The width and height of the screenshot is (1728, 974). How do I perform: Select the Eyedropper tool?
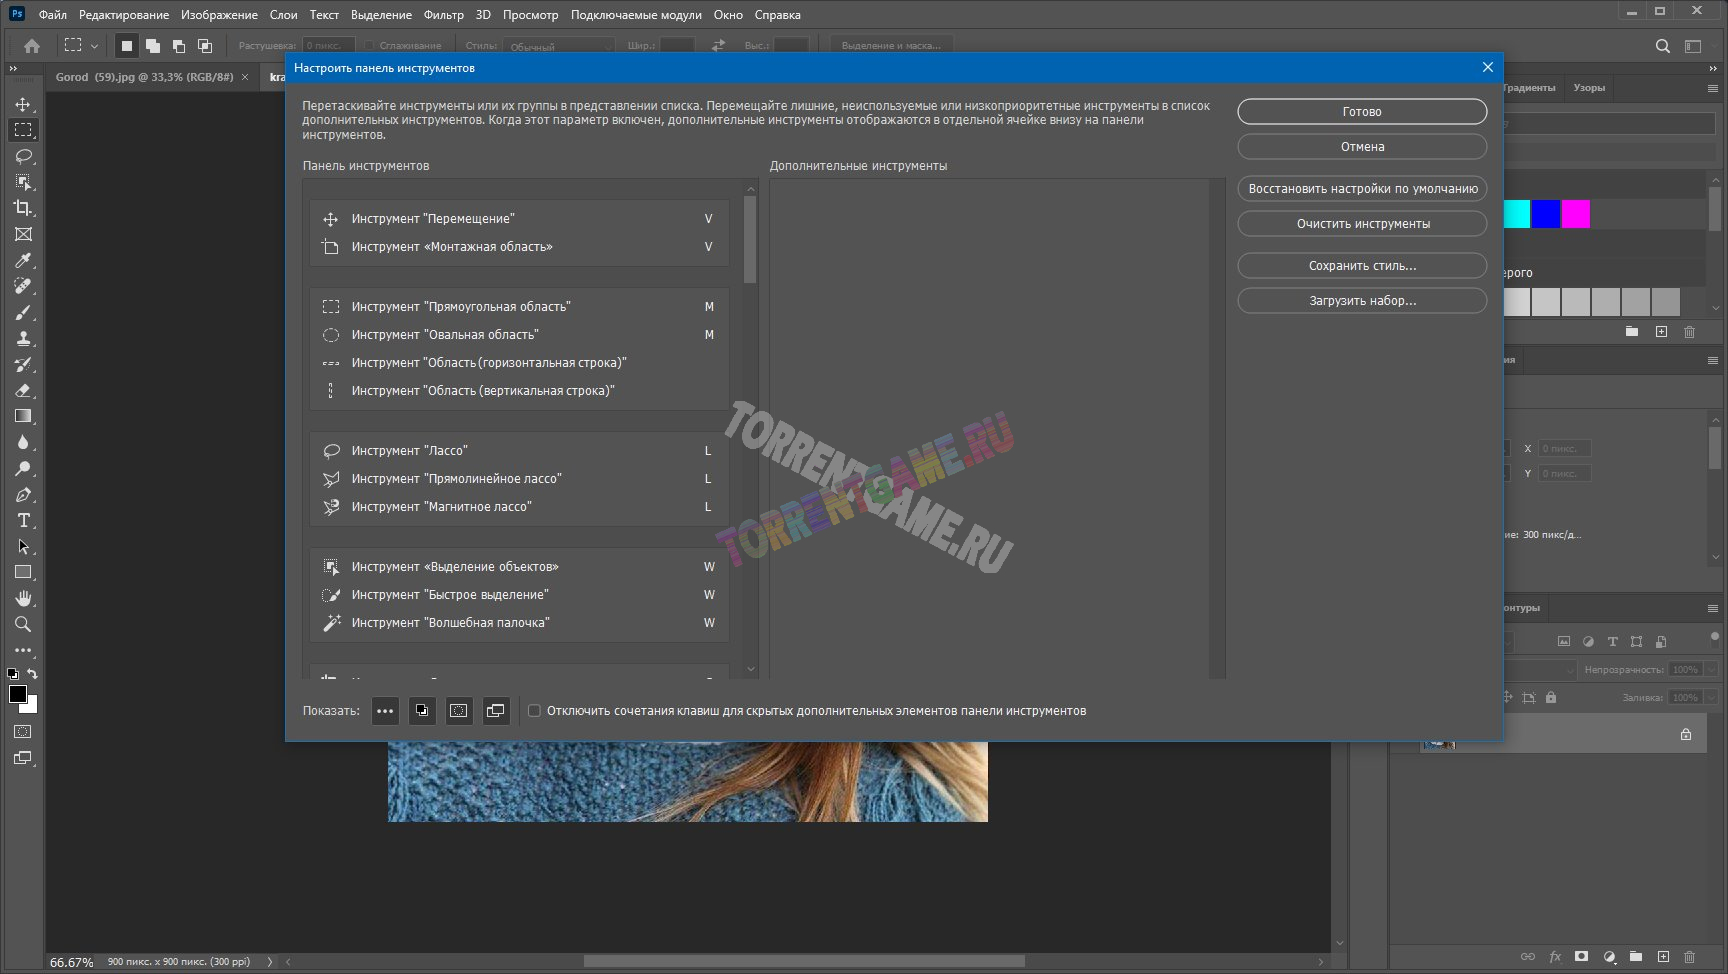pos(23,260)
